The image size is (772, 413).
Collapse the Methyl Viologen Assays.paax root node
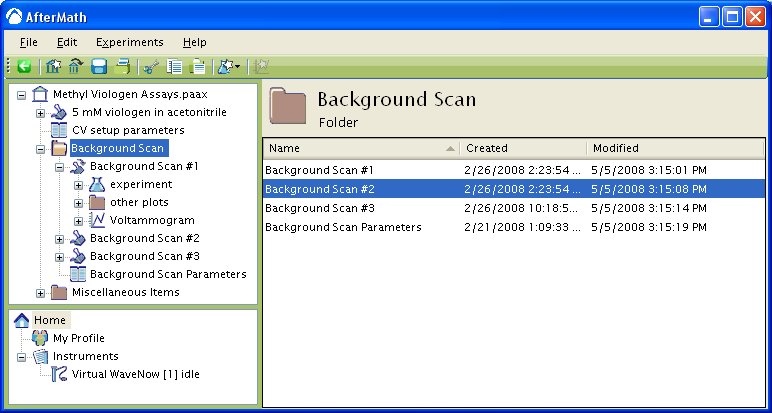tap(21, 95)
